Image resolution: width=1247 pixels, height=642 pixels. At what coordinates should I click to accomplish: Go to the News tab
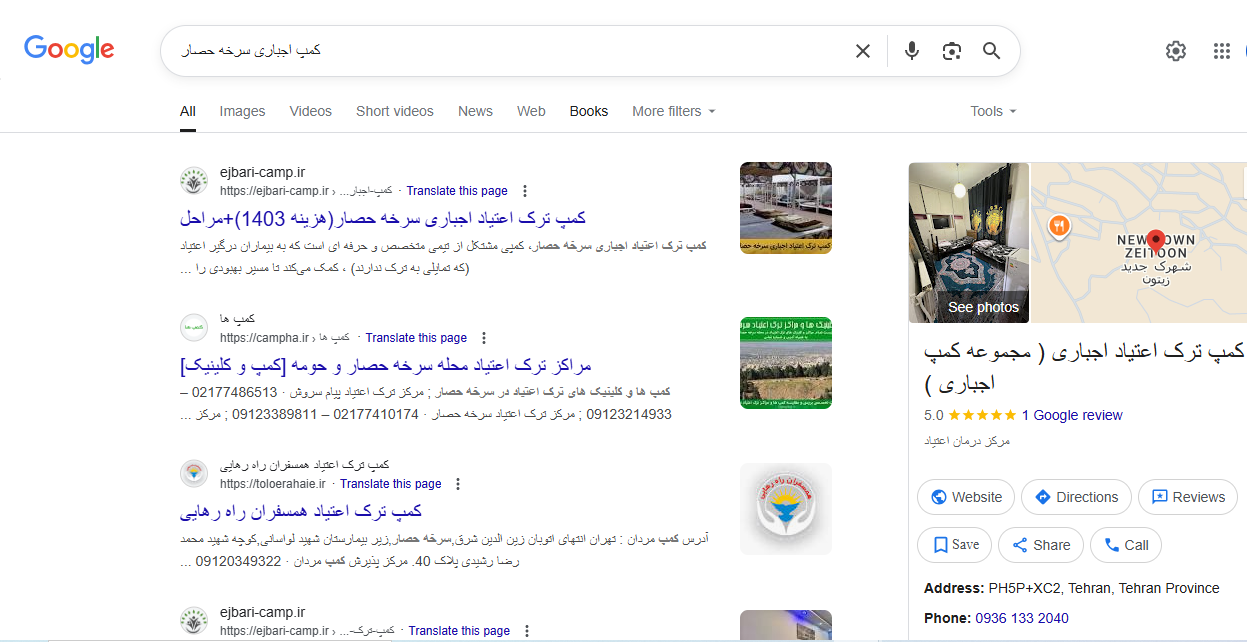click(475, 111)
